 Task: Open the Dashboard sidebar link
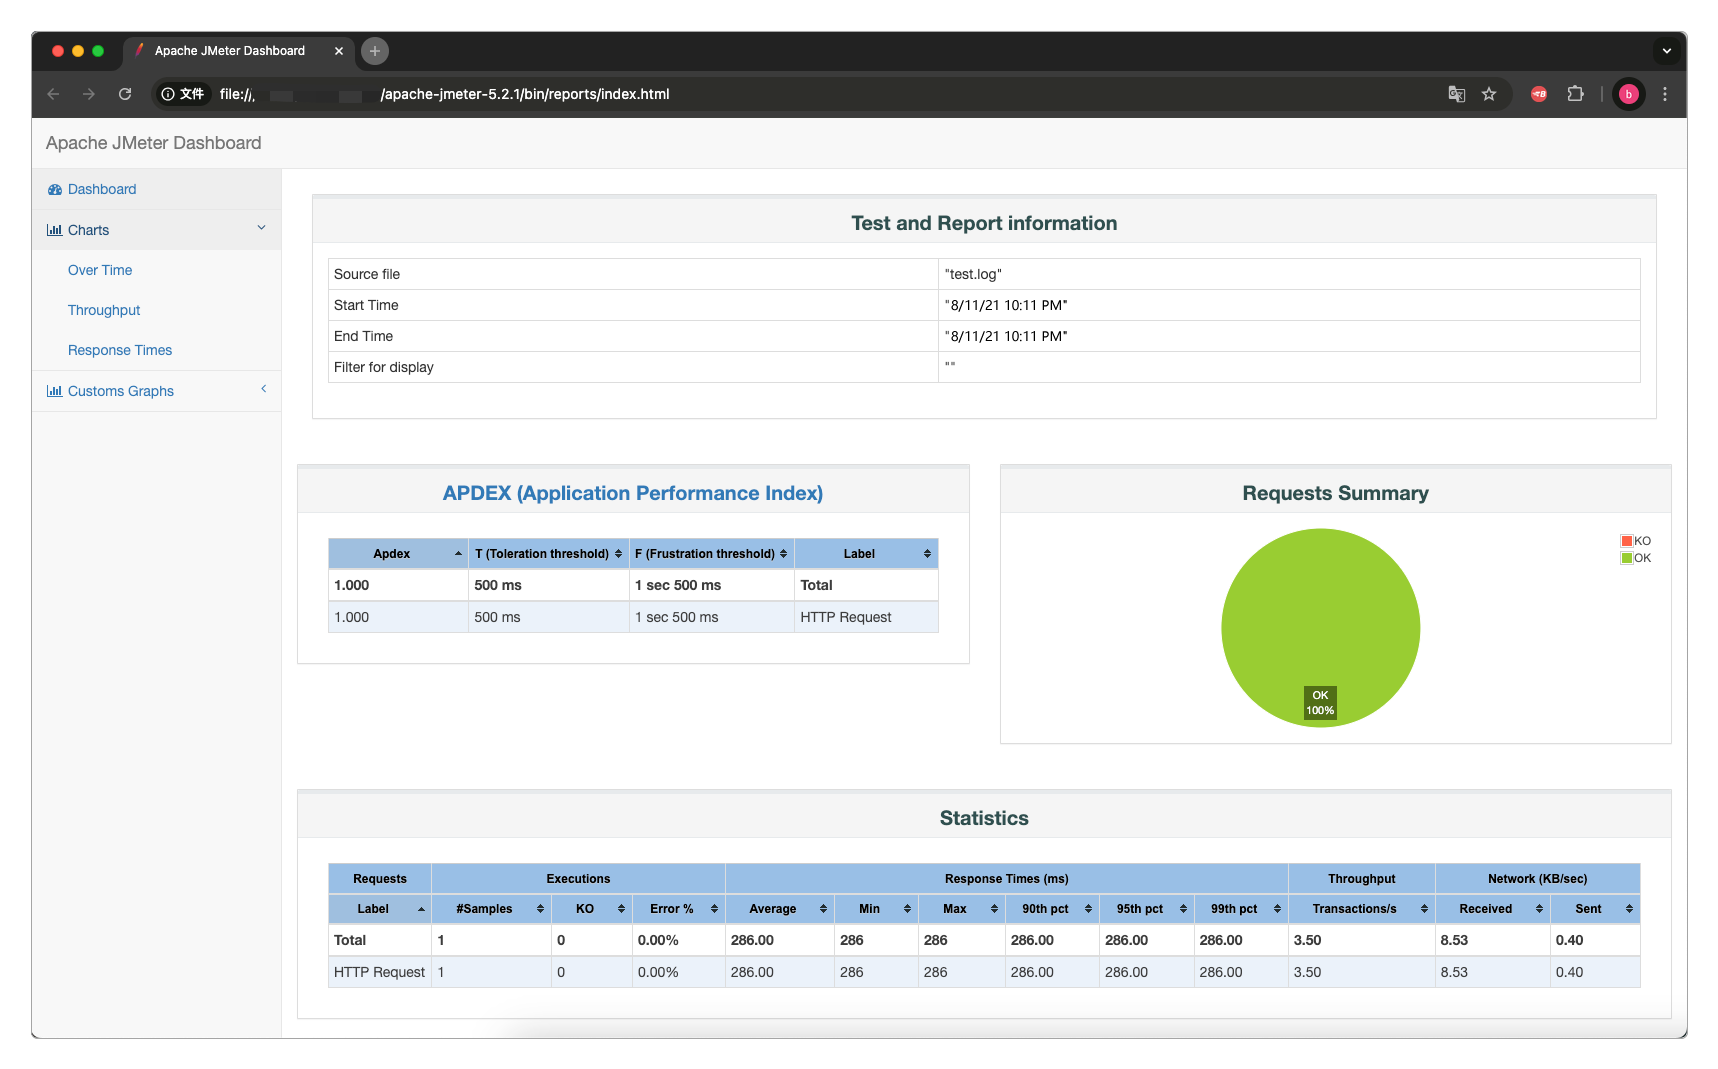101,189
